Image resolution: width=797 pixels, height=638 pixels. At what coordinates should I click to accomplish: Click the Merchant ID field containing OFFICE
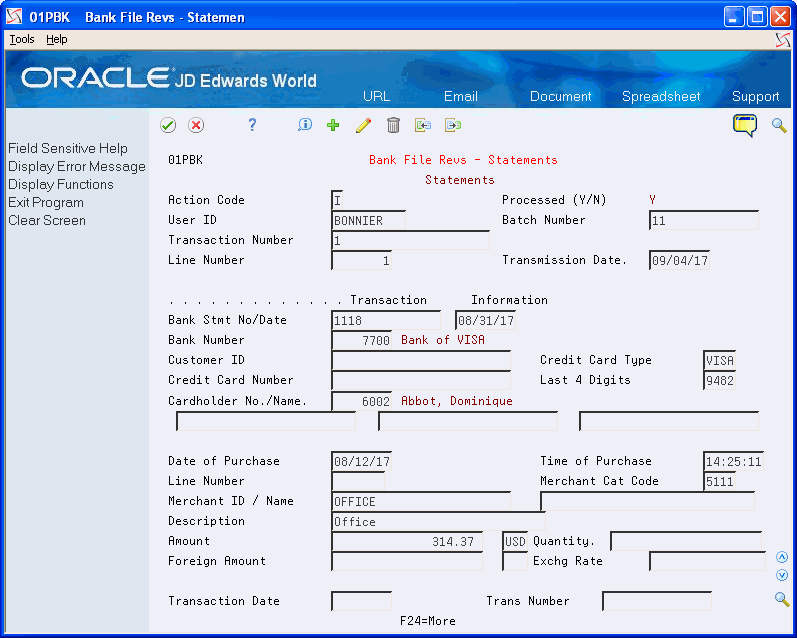tap(421, 501)
